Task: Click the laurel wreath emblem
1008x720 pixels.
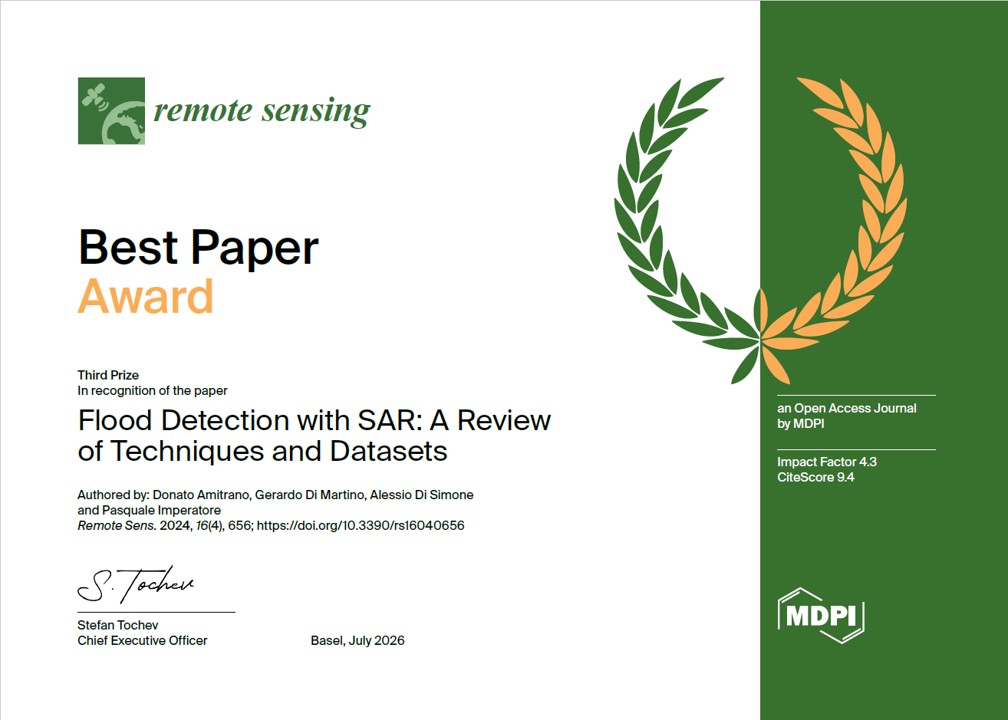Action: point(760,230)
